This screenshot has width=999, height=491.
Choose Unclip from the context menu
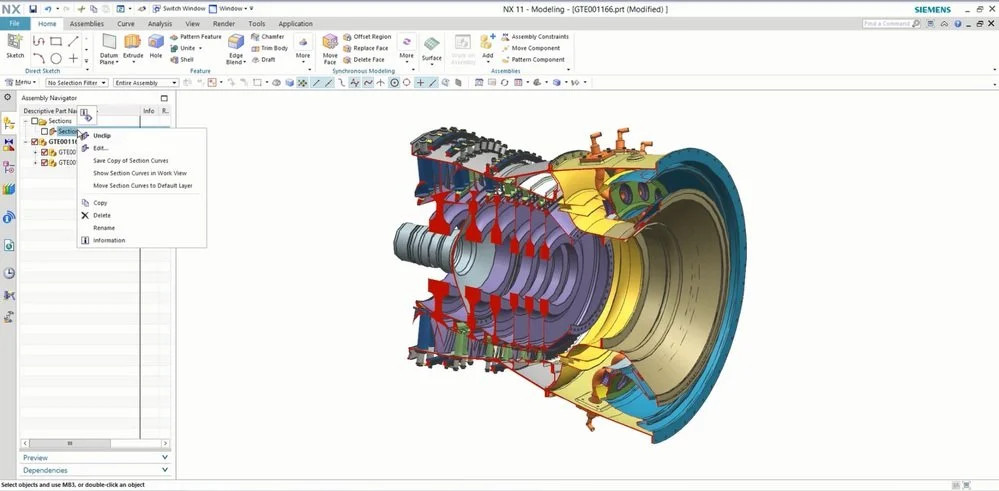coord(102,135)
